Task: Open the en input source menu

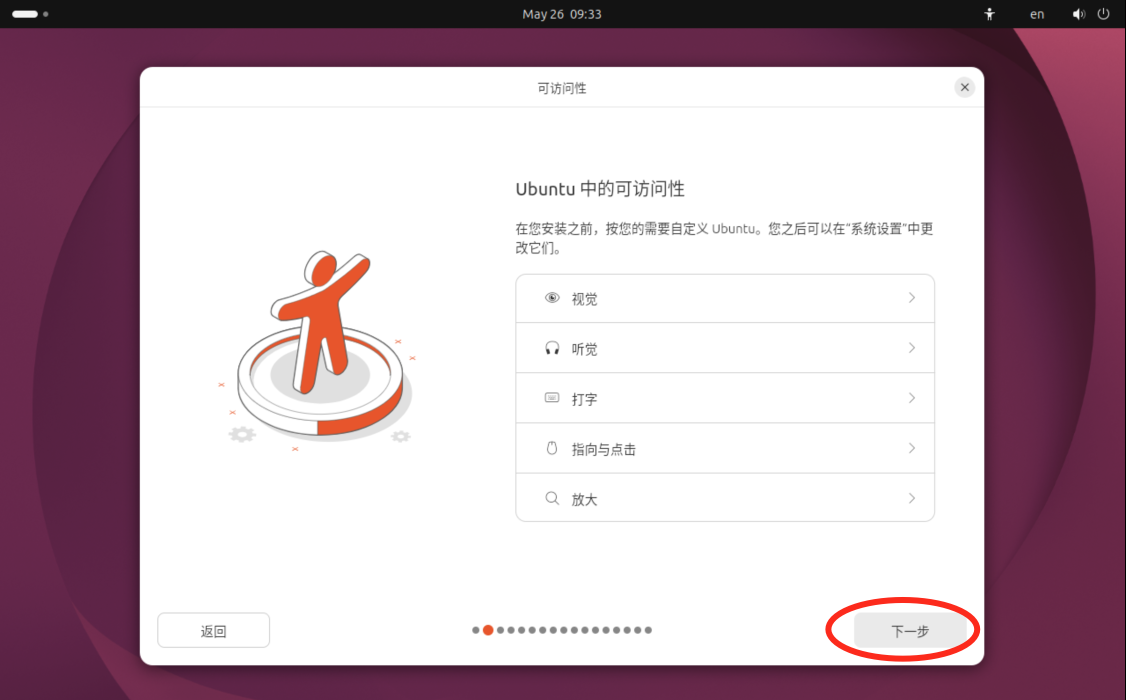Action: (x=1037, y=14)
